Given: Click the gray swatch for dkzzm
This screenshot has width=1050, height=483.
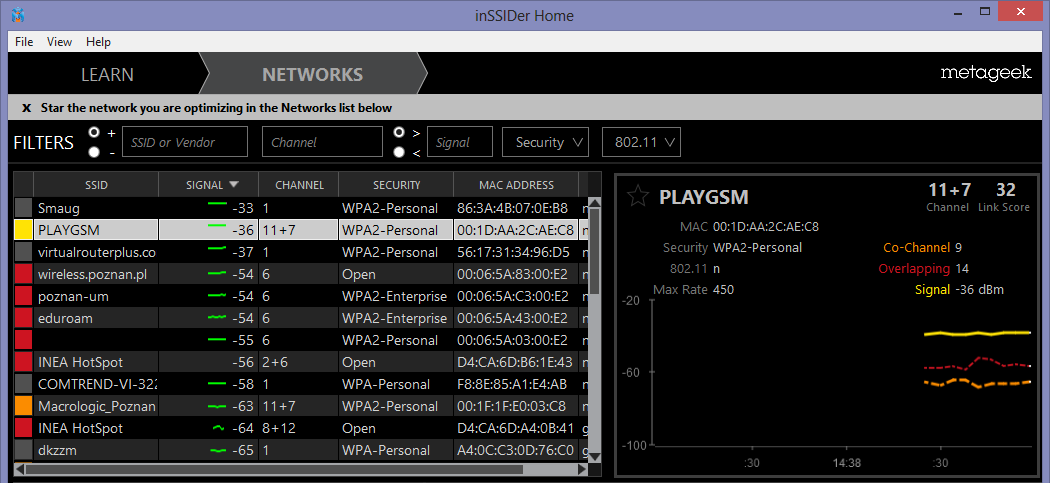Looking at the screenshot, I should (x=23, y=450).
